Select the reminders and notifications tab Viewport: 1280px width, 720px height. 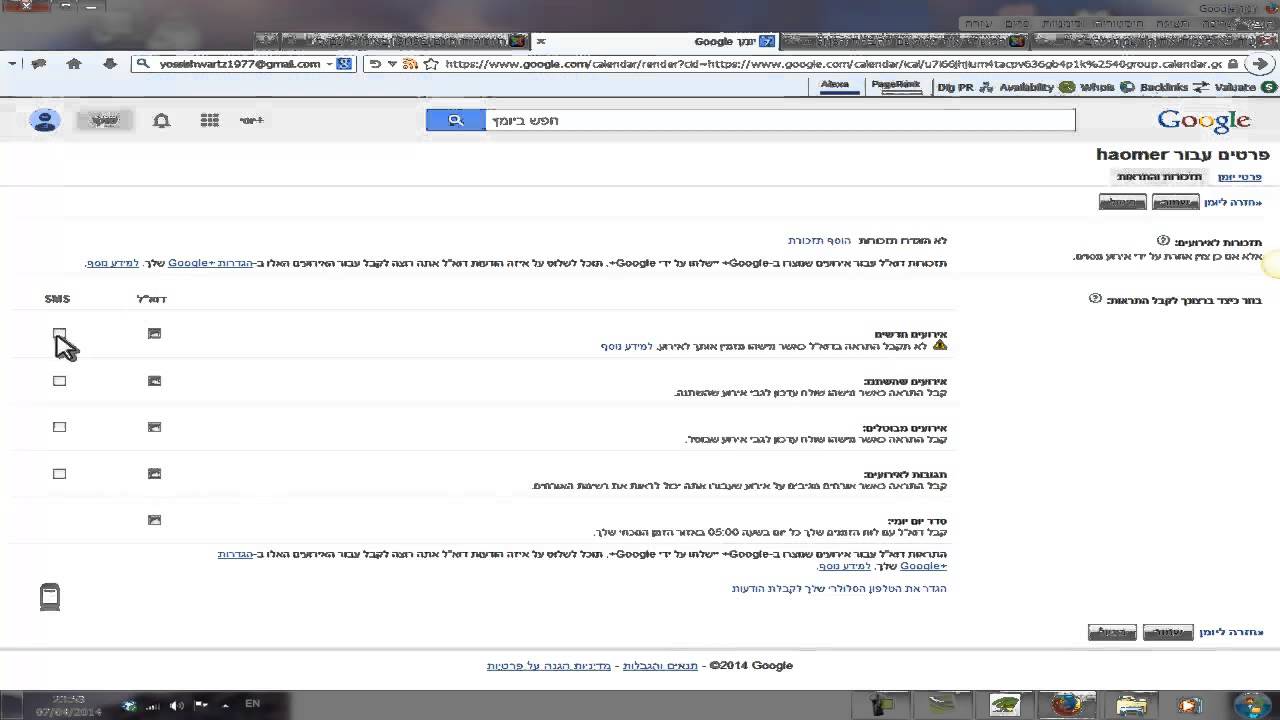coord(1159,177)
